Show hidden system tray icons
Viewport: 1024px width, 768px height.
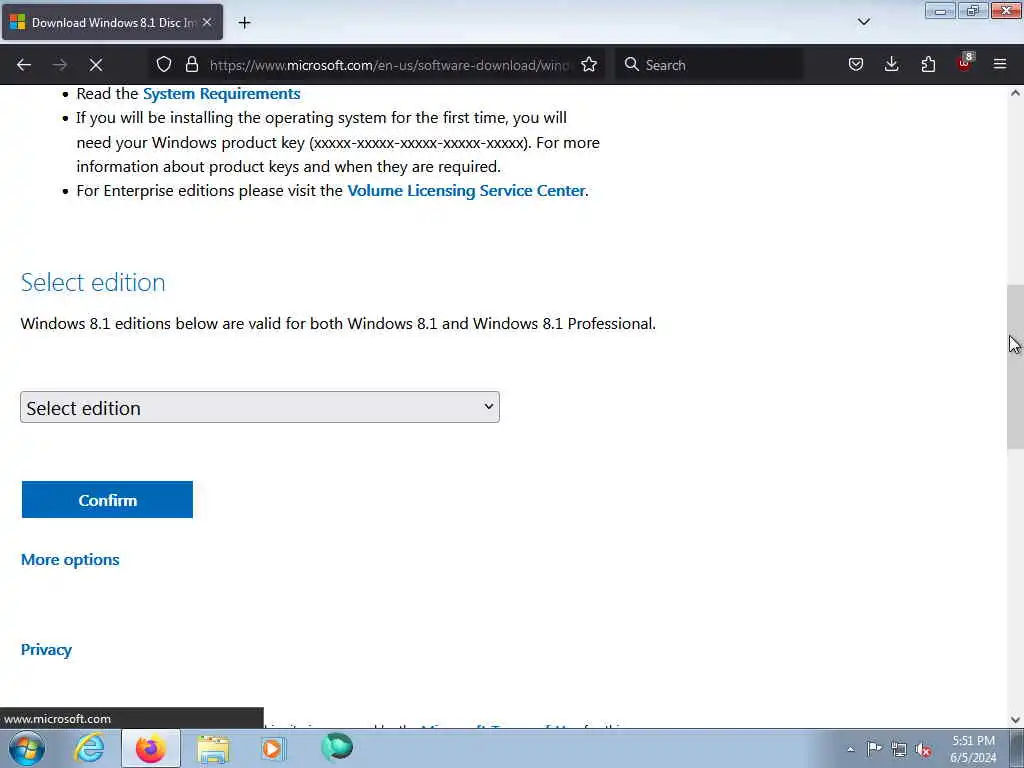click(850, 750)
